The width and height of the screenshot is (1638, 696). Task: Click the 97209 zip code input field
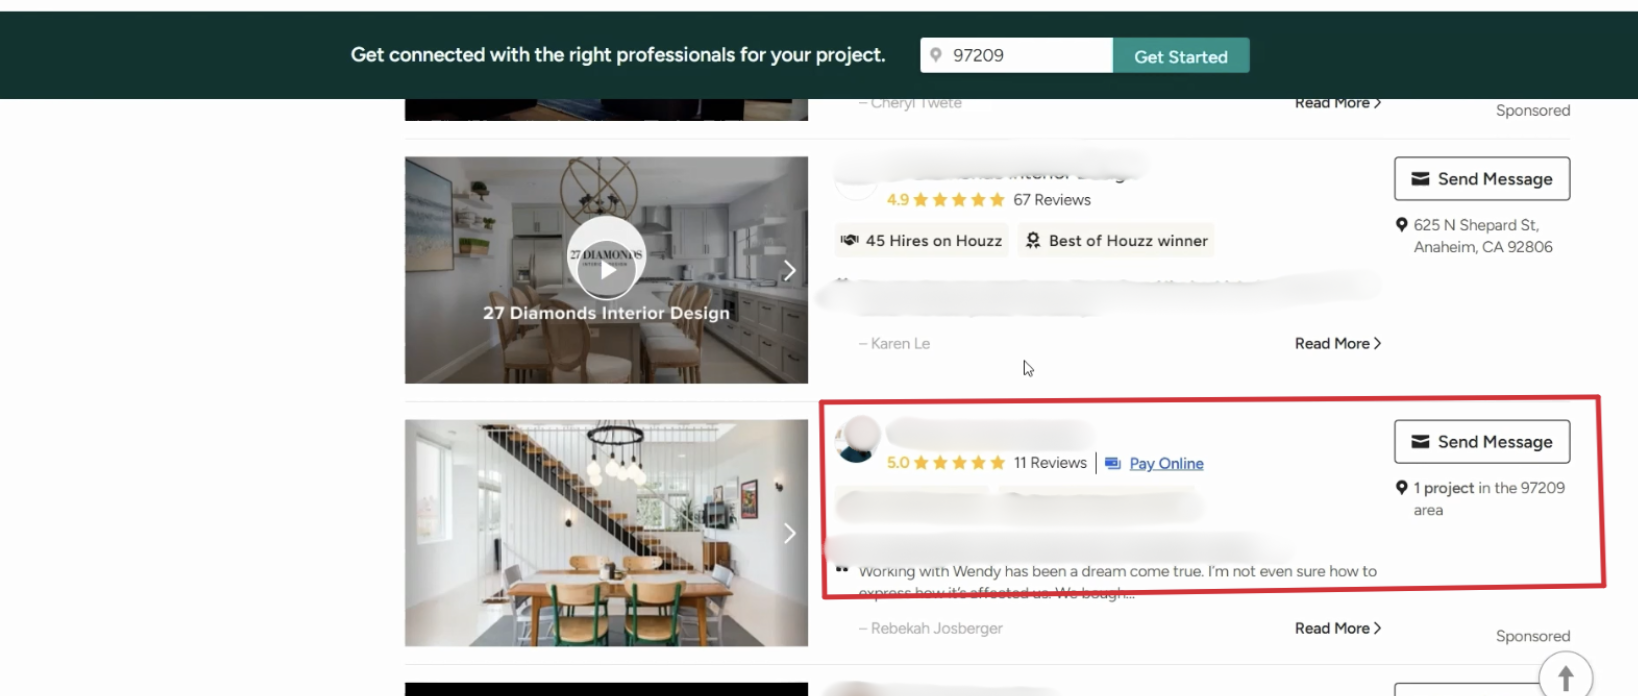point(1016,56)
